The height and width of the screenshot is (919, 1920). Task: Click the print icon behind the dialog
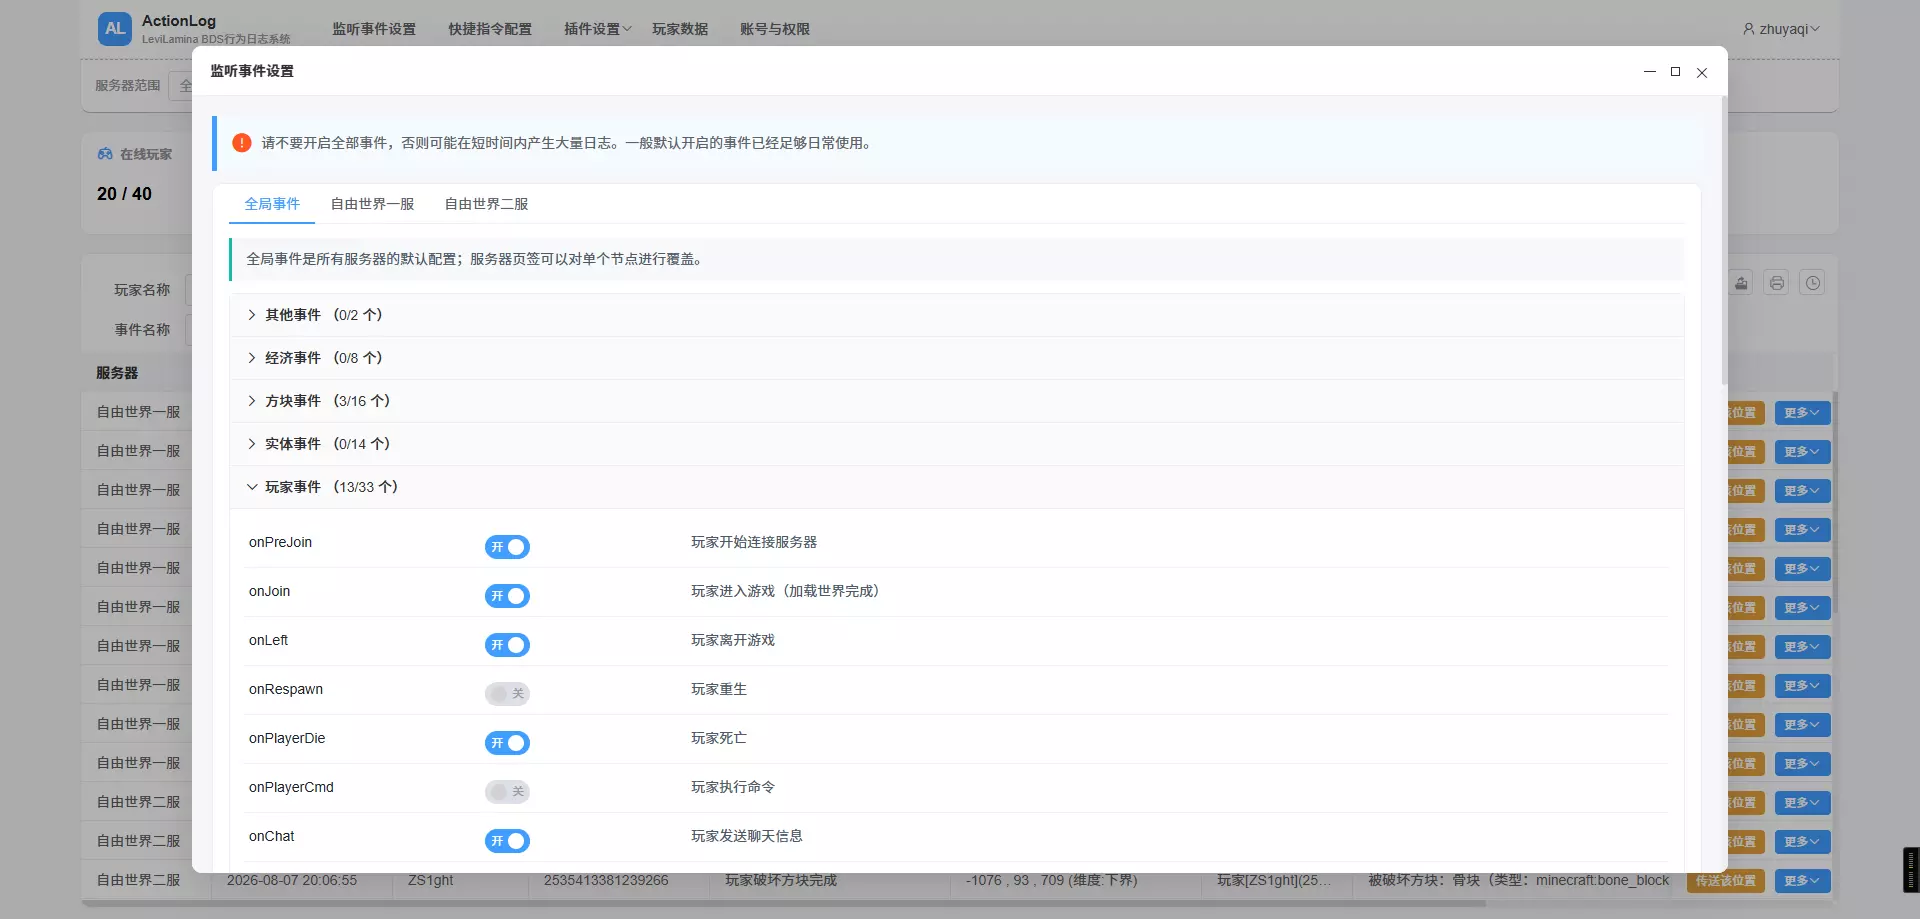pyautogui.click(x=1777, y=283)
